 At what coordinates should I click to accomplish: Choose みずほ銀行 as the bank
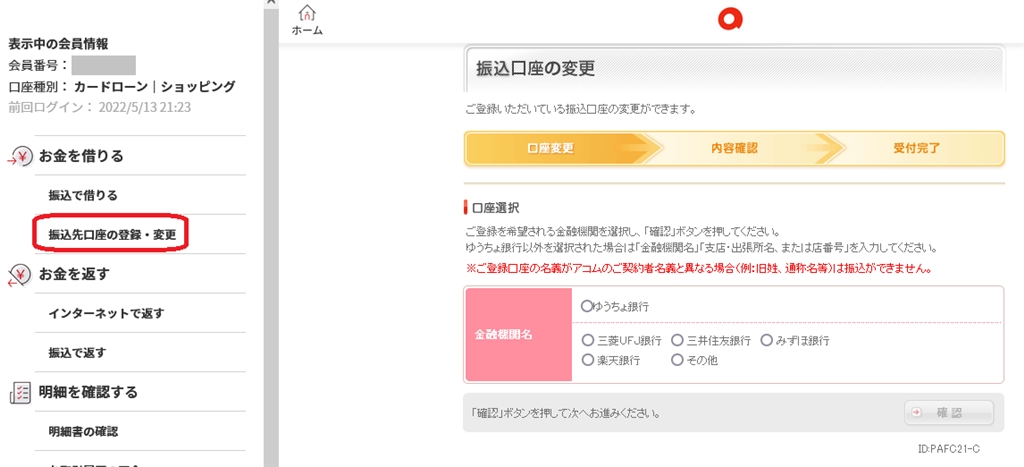767,341
